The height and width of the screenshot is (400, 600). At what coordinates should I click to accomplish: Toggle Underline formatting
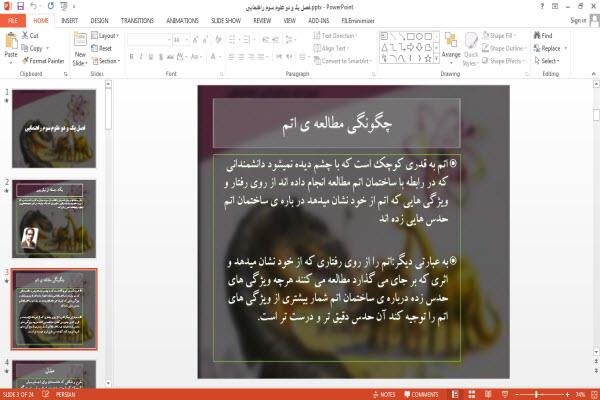pos(151,57)
